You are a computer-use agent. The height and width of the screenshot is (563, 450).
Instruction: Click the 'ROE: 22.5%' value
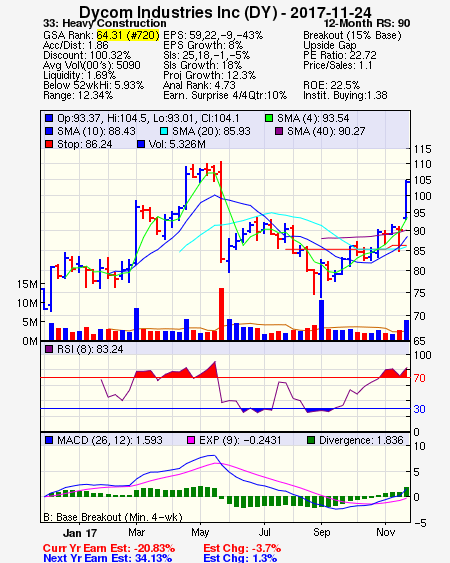pos(331,85)
